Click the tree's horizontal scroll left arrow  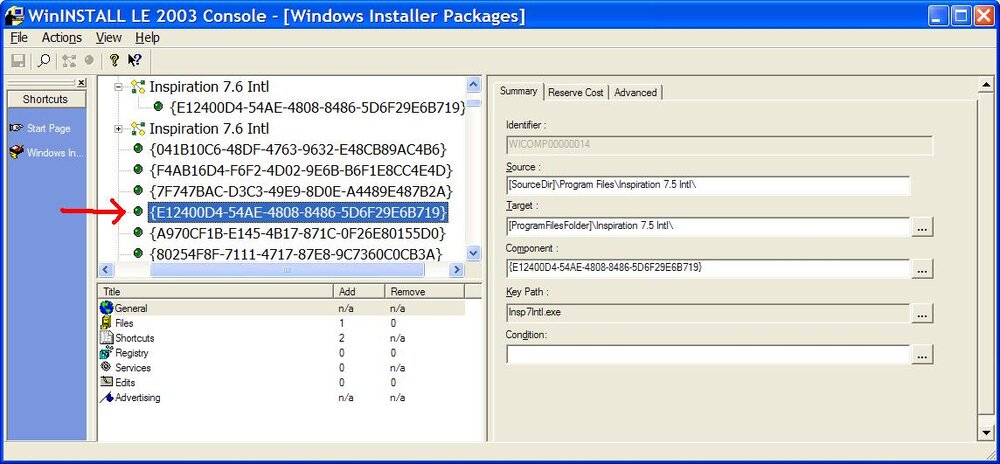coord(106,270)
